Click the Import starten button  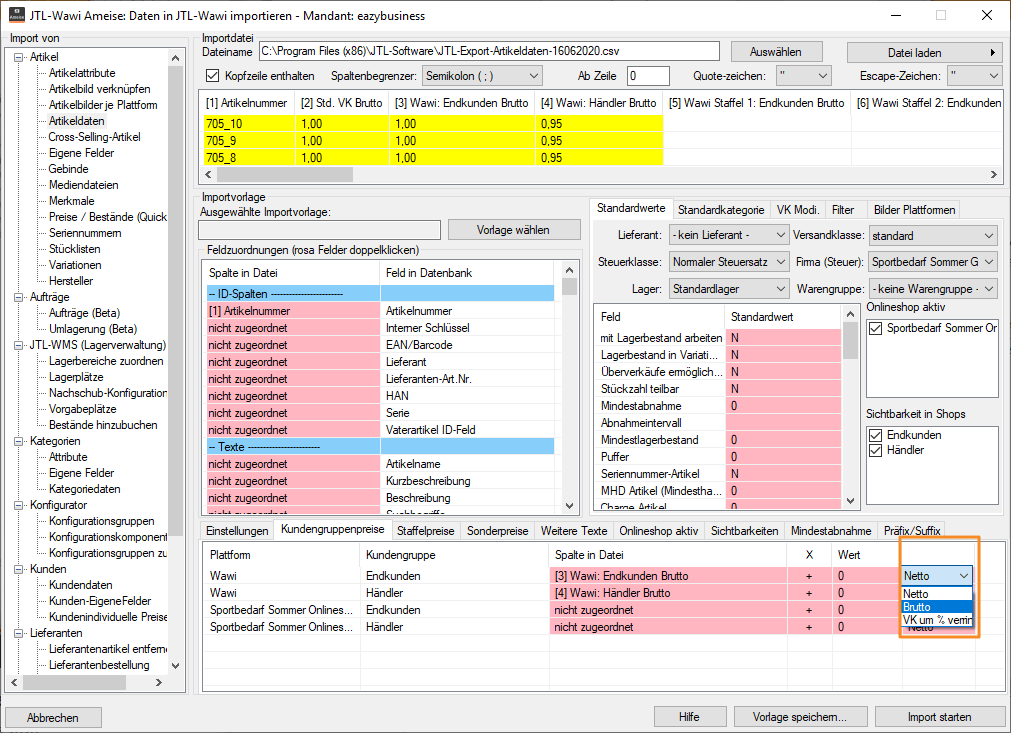point(939,717)
